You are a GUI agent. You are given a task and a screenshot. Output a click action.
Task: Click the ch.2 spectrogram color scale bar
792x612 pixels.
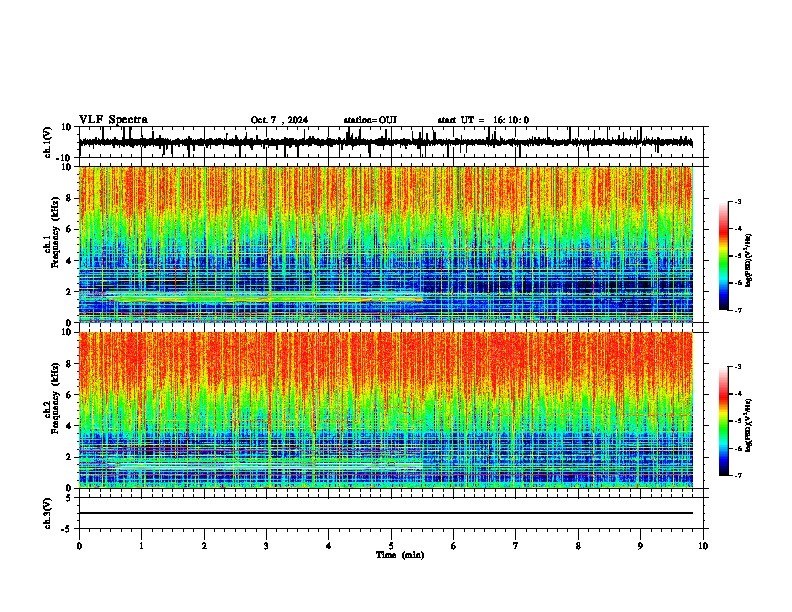tap(724, 421)
